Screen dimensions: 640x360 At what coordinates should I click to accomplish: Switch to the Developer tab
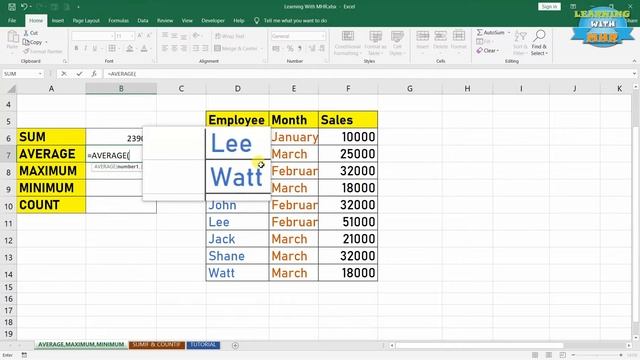(x=213, y=20)
